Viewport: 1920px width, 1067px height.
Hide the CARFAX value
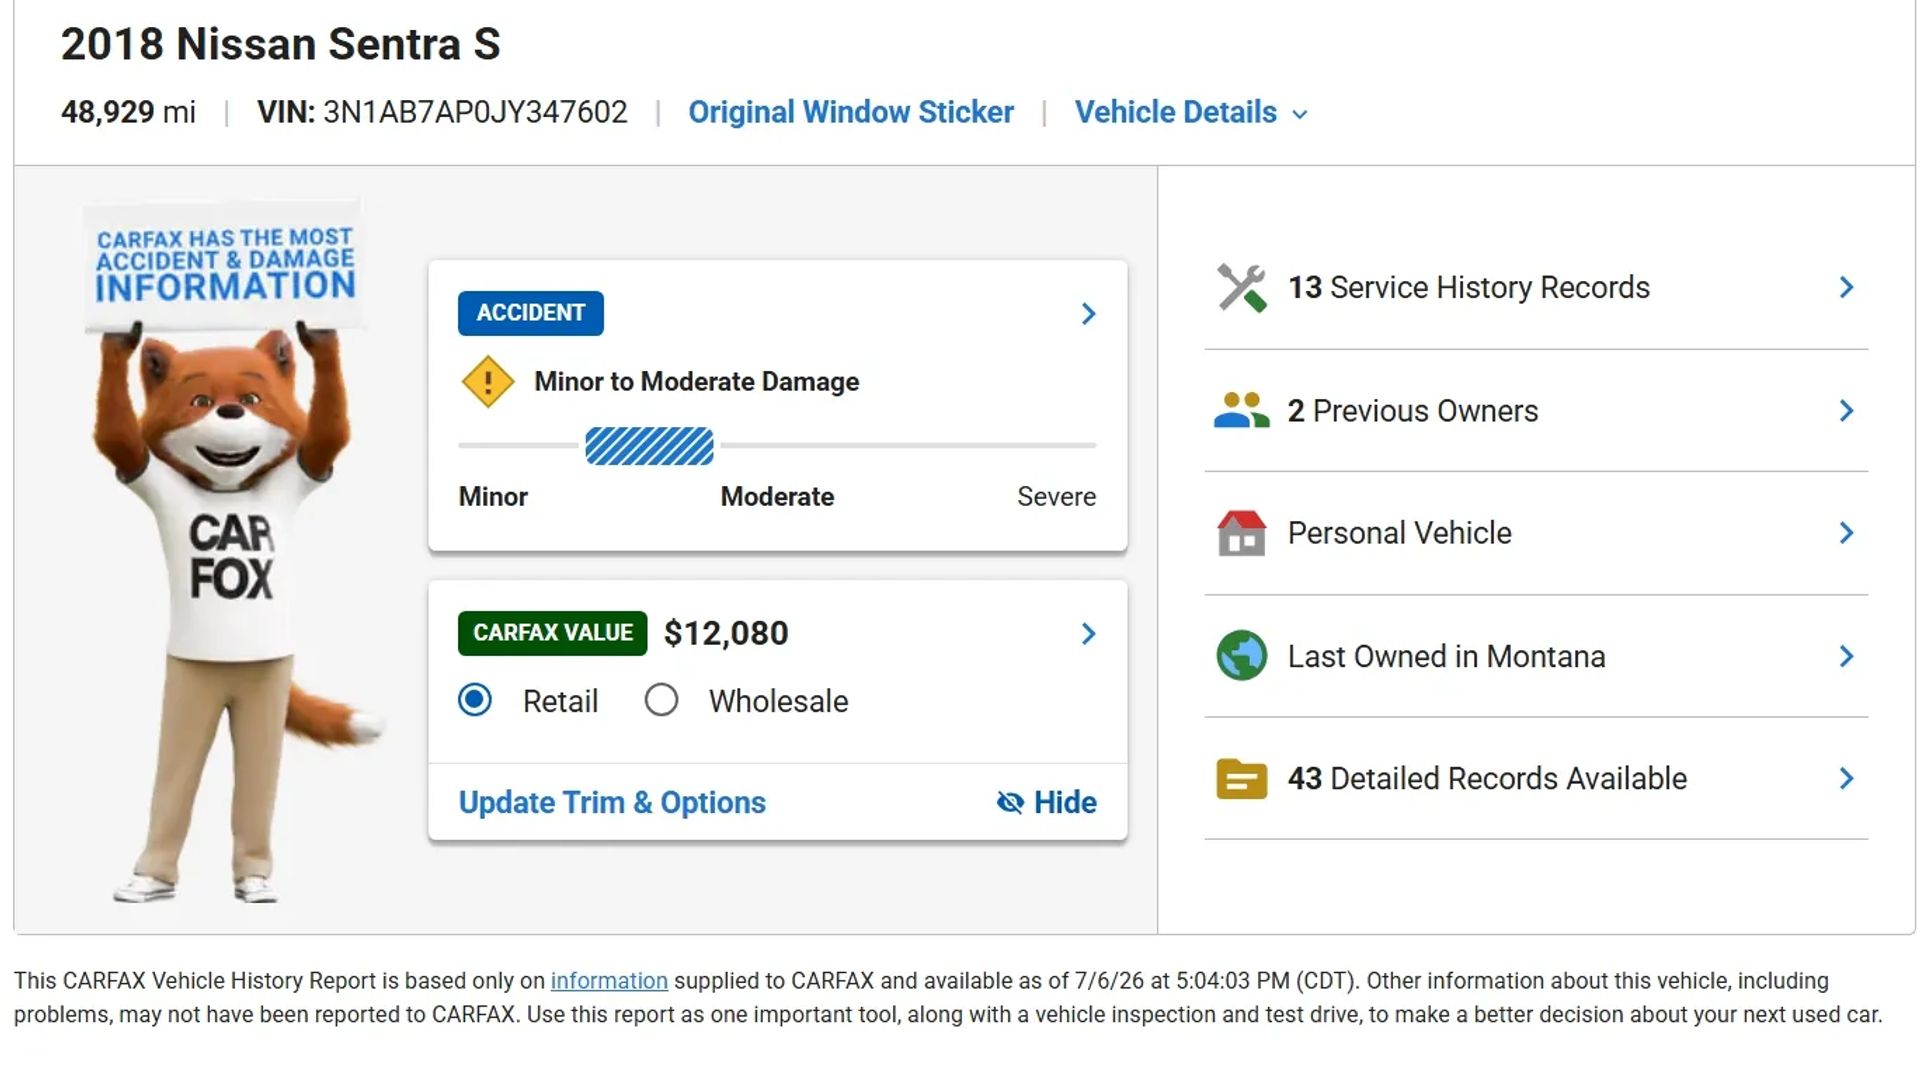pyautogui.click(x=1047, y=803)
